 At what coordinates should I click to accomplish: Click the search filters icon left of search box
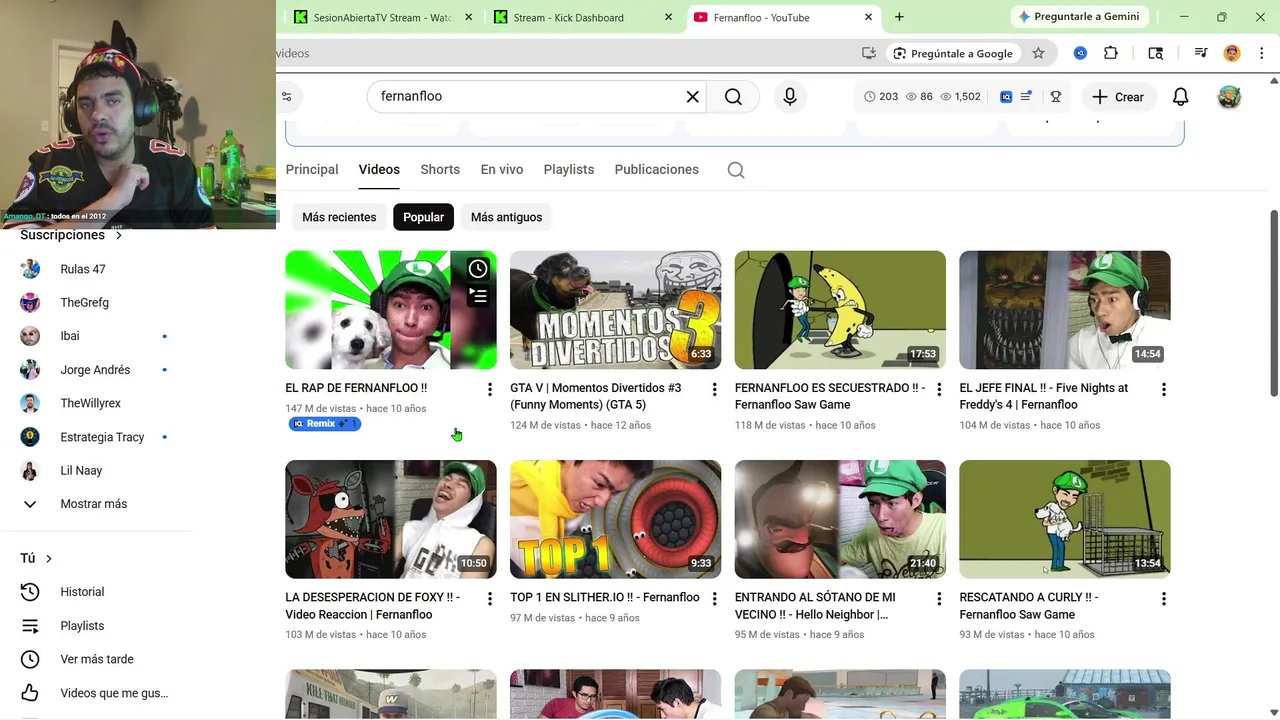[x=287, y=97]
